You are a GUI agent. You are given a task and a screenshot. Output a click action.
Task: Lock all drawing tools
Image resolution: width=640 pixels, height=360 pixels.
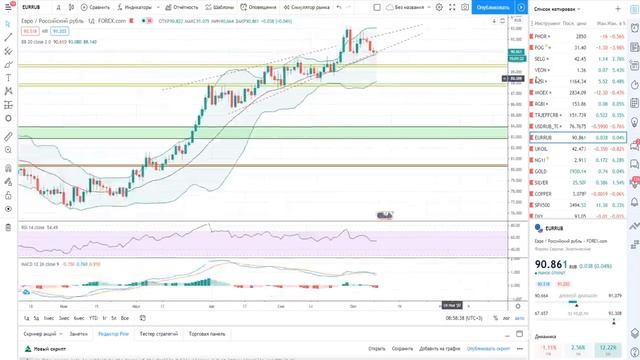point(8,196)
